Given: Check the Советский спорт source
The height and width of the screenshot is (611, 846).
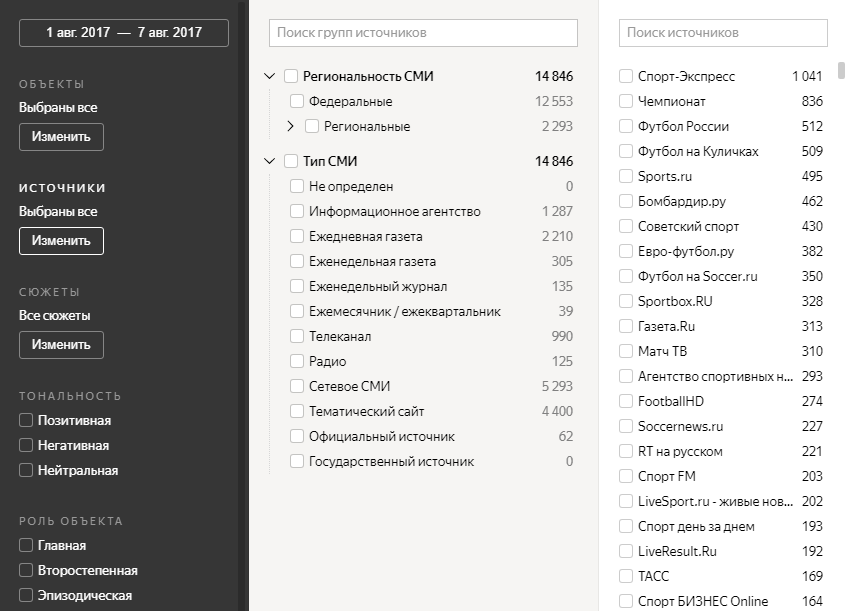Looking at the screenshot, I should [x=626, y=226].
